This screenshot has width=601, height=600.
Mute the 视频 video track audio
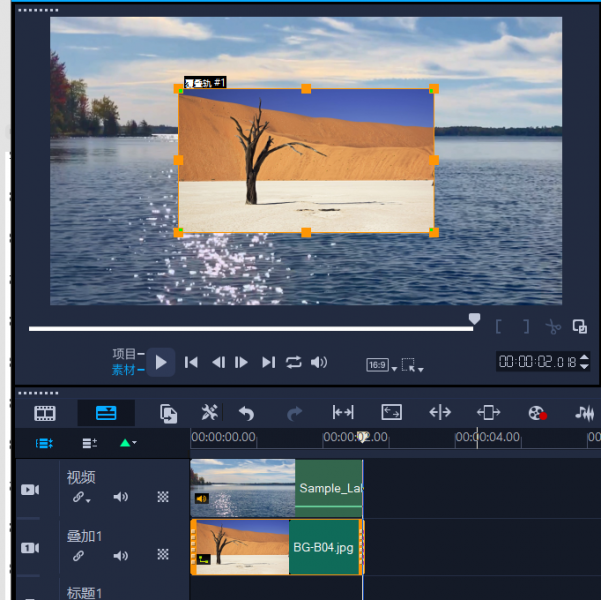(121, 497)
